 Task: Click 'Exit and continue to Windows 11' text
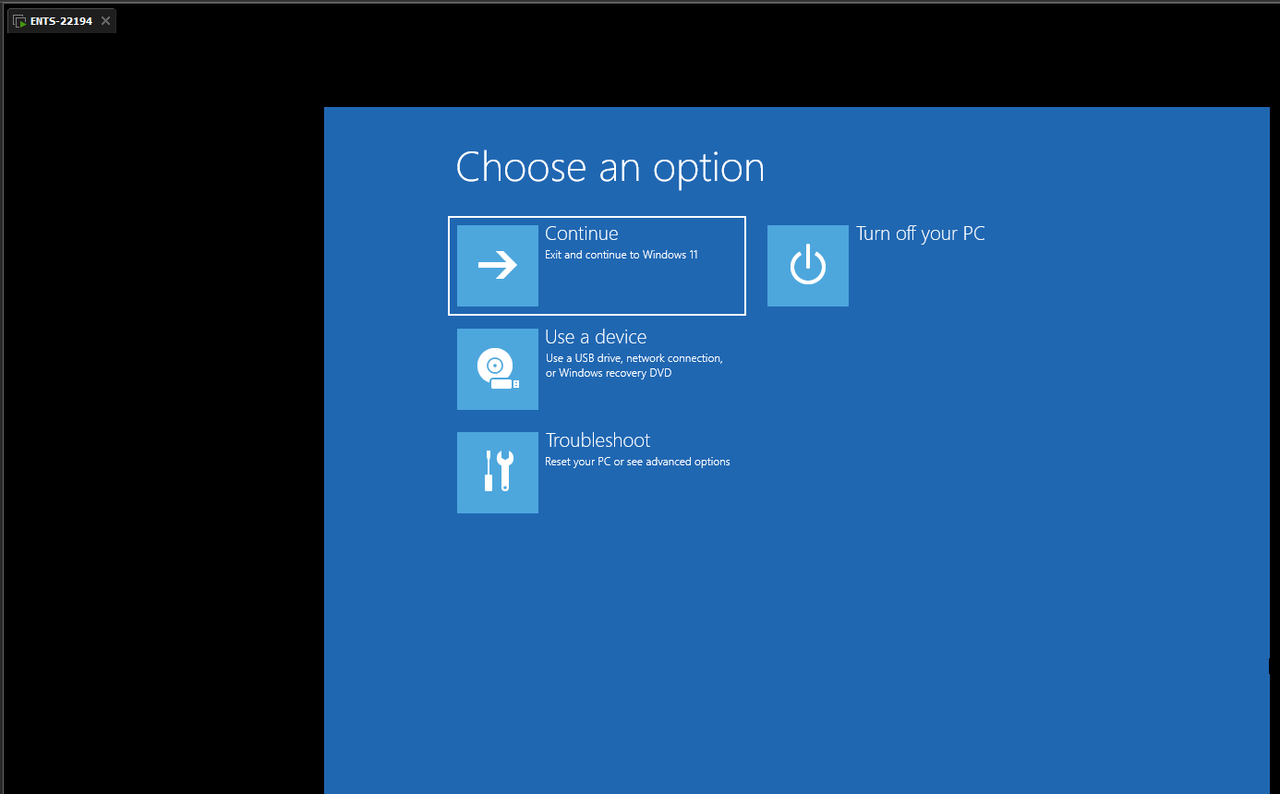(621, 255)
